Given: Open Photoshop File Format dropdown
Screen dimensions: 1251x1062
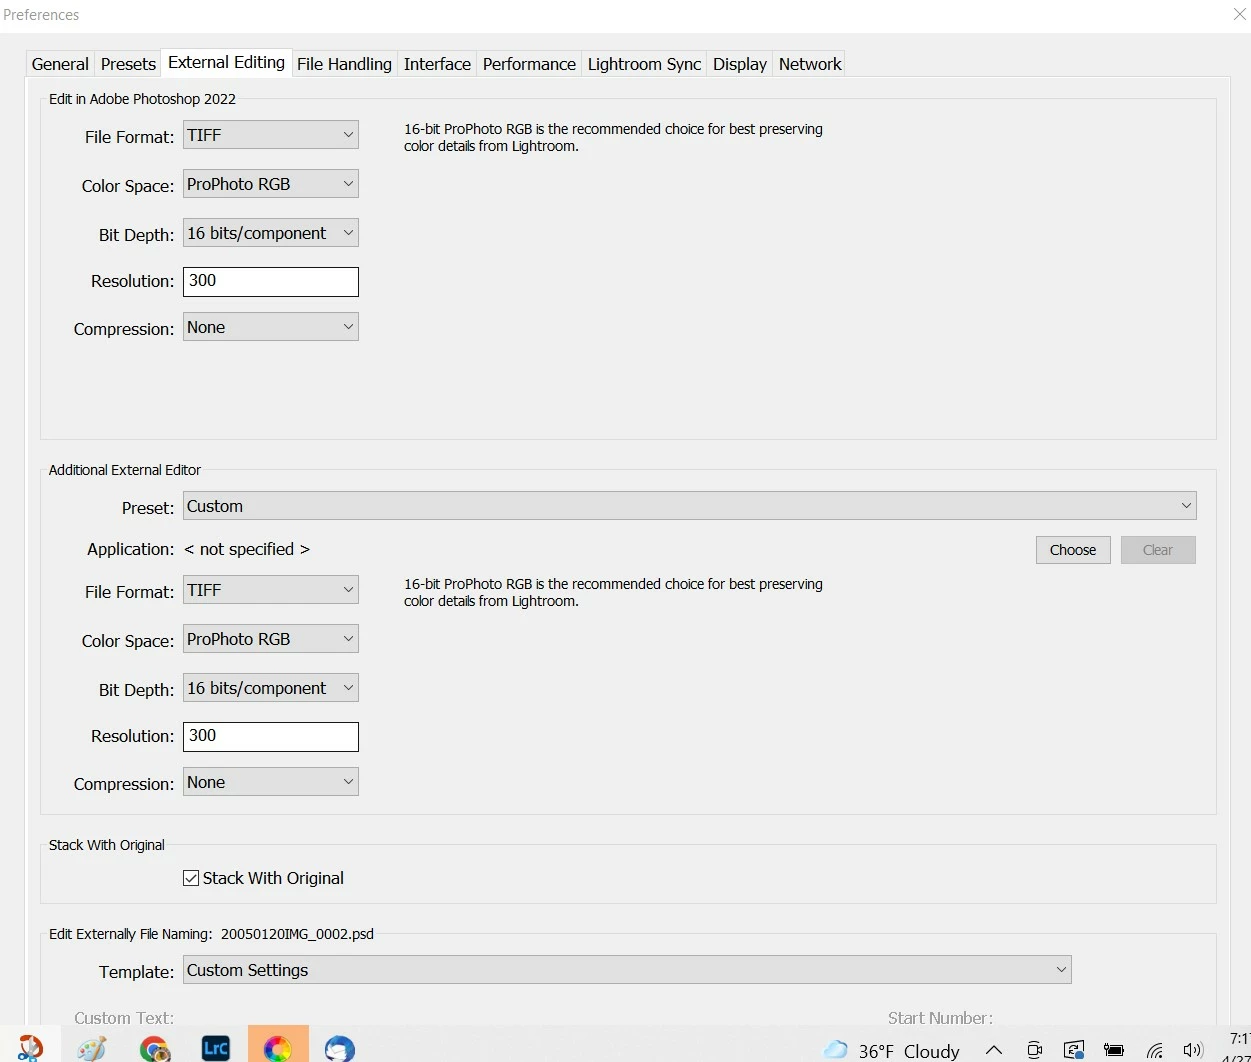Looking at the screenshot, I should [x=271, y=135].
